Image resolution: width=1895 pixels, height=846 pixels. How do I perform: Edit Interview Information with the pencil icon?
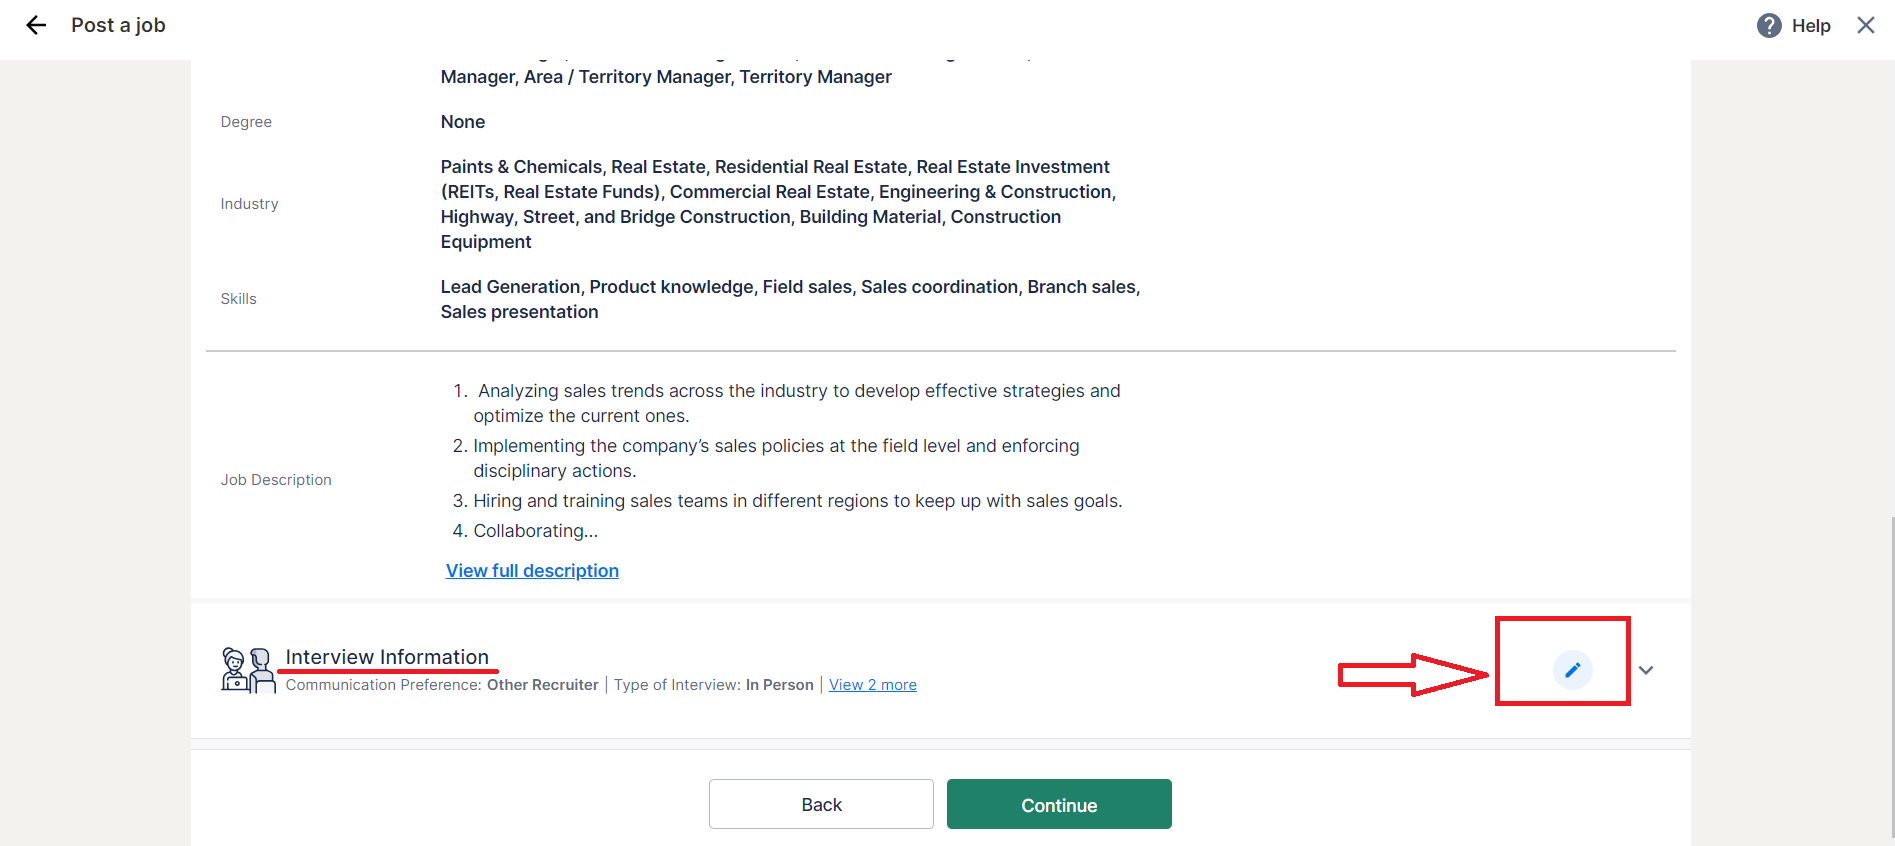(x=1572, y=670)
